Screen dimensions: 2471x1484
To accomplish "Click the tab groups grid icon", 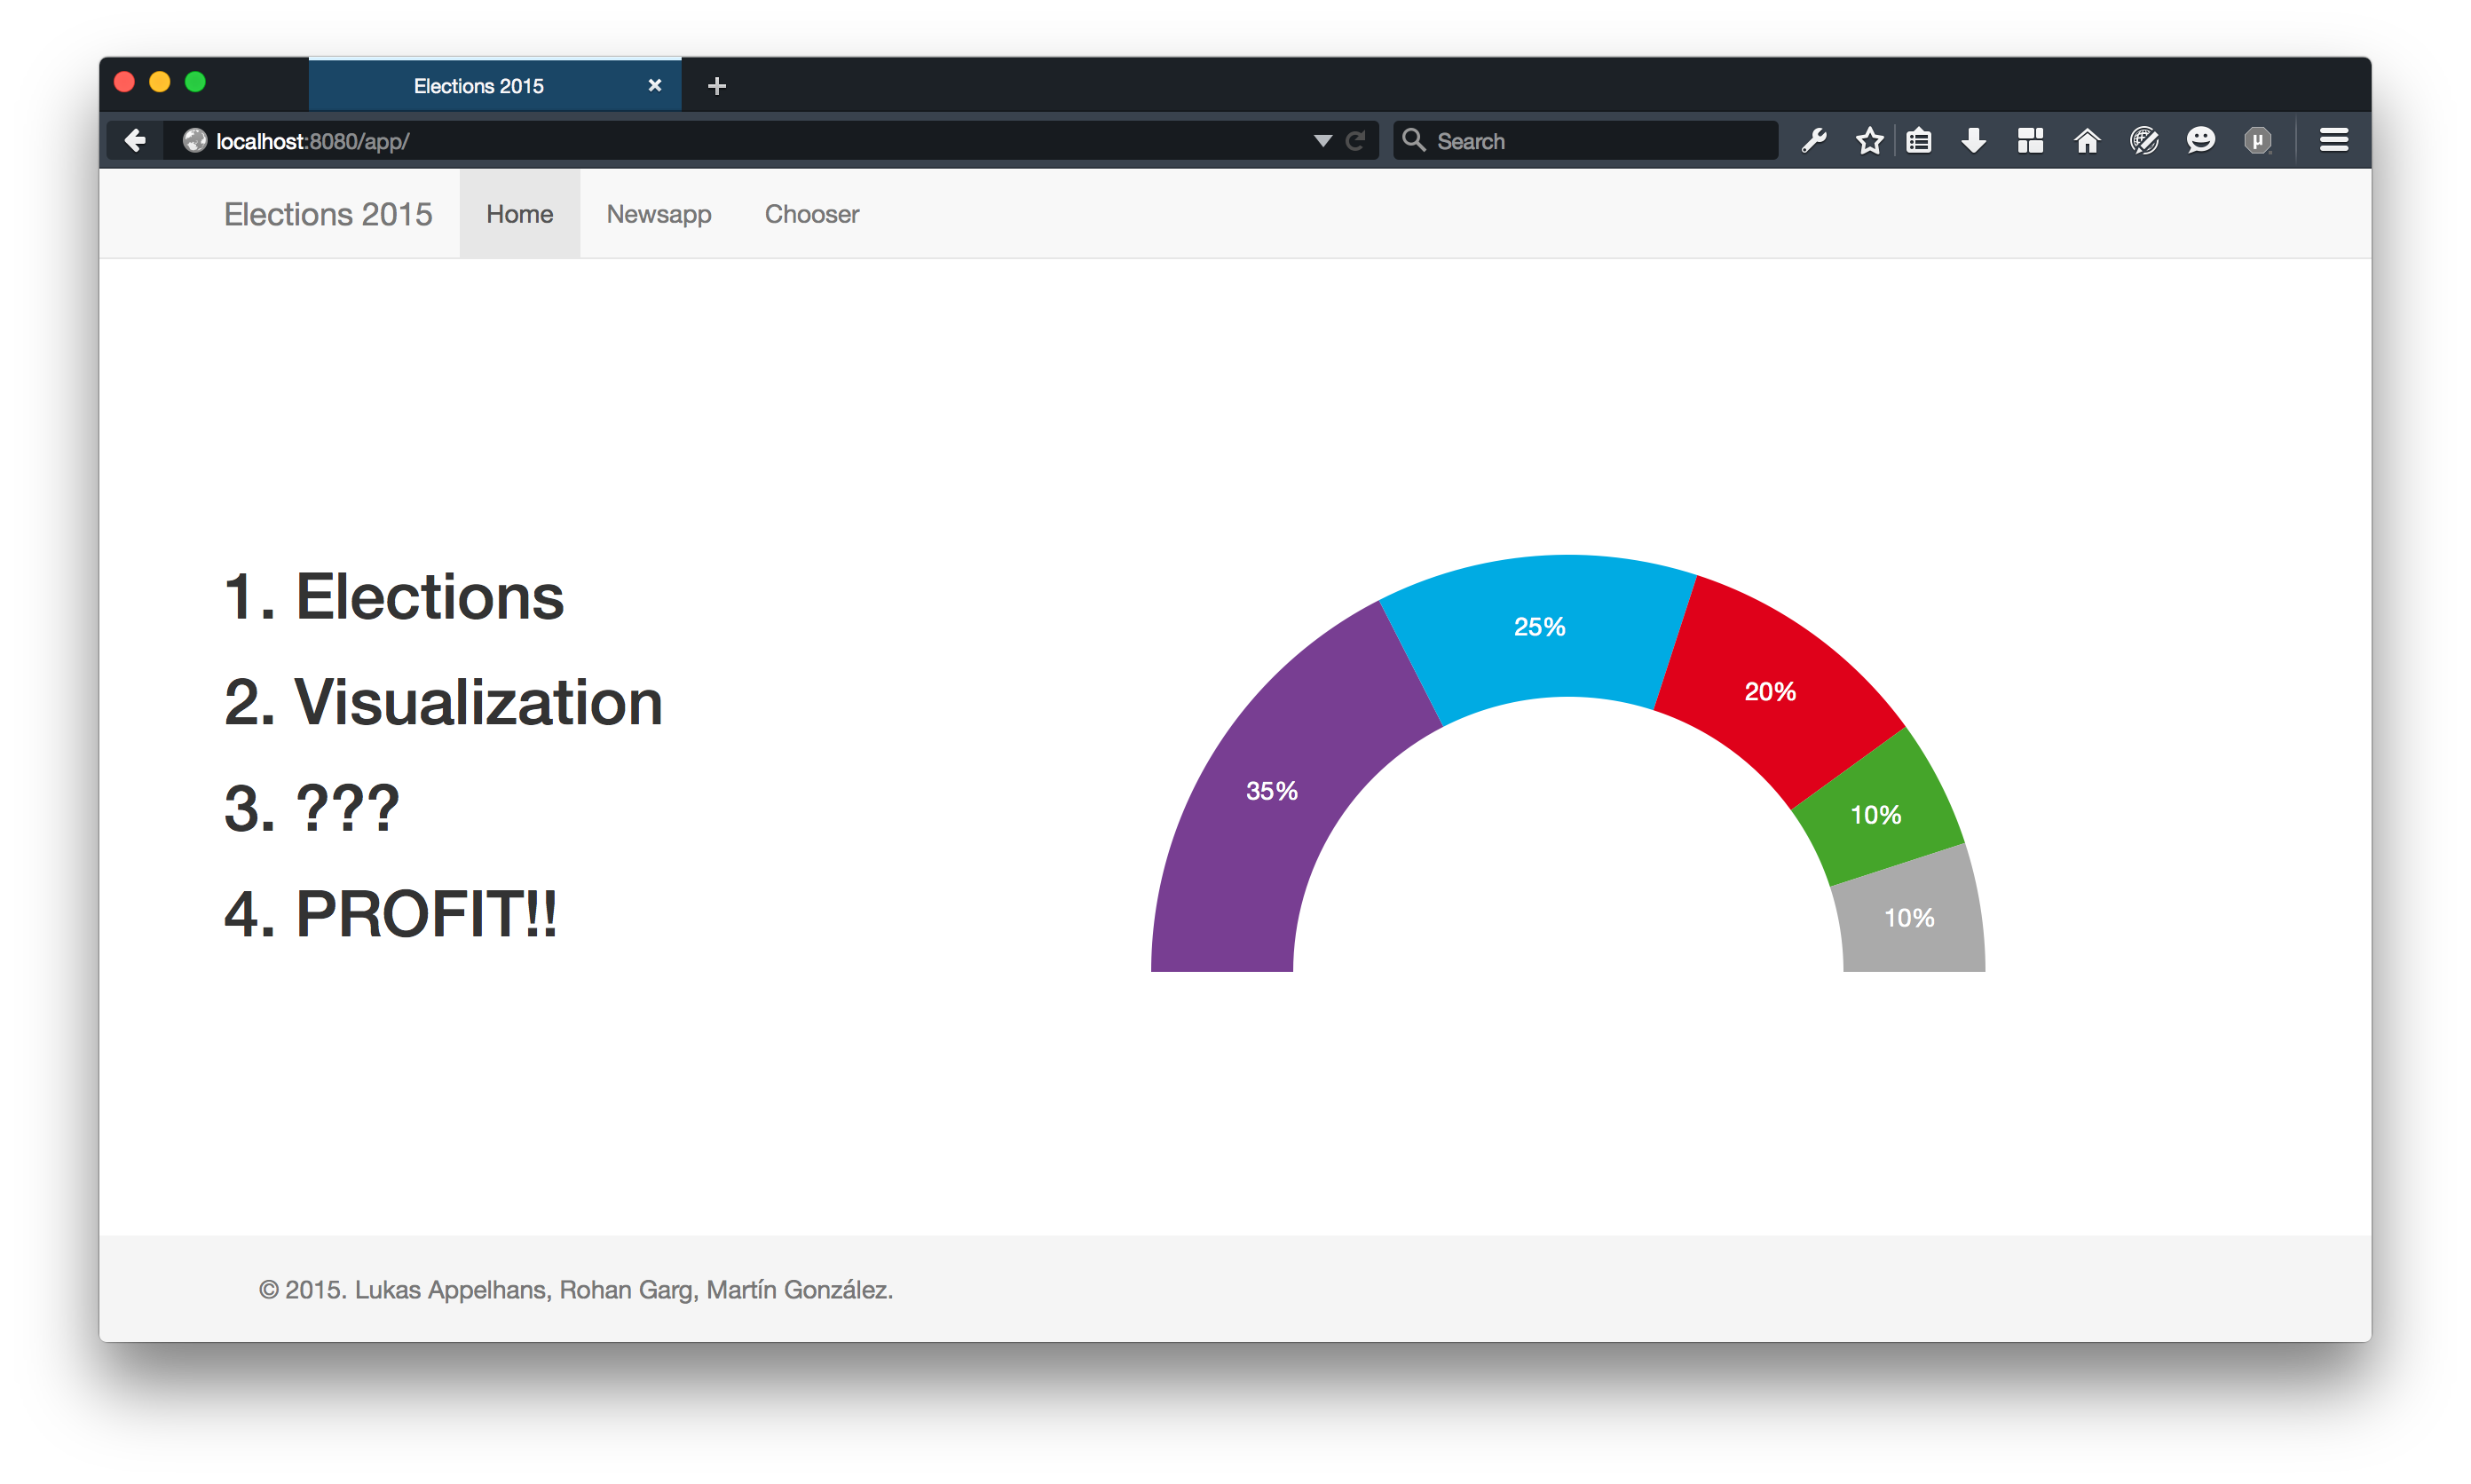I will [2030, 141].
